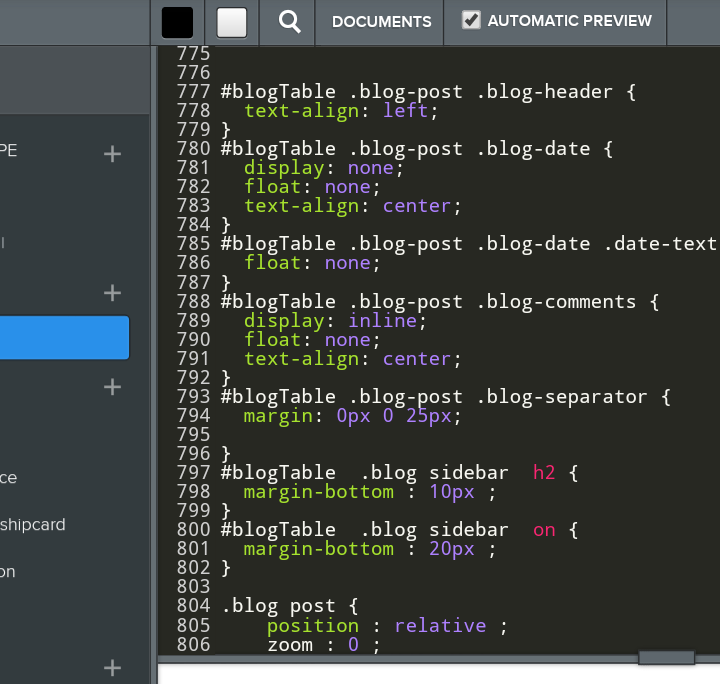This screenshot has width=720, height=684.
Task: Click the plus icon beside the "PE" heading
Action: [x=113, y=153]
